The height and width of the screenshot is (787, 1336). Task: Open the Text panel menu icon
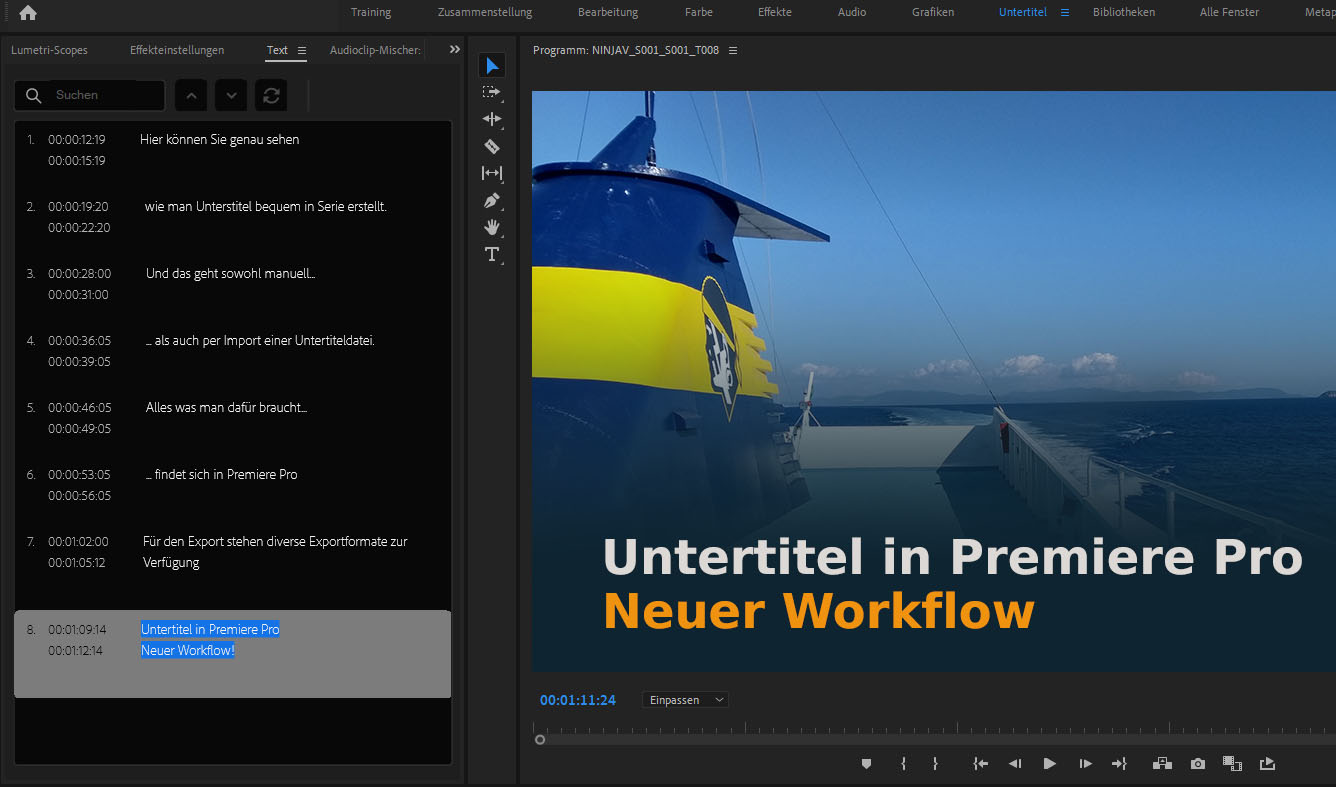(x=302, y=50)
